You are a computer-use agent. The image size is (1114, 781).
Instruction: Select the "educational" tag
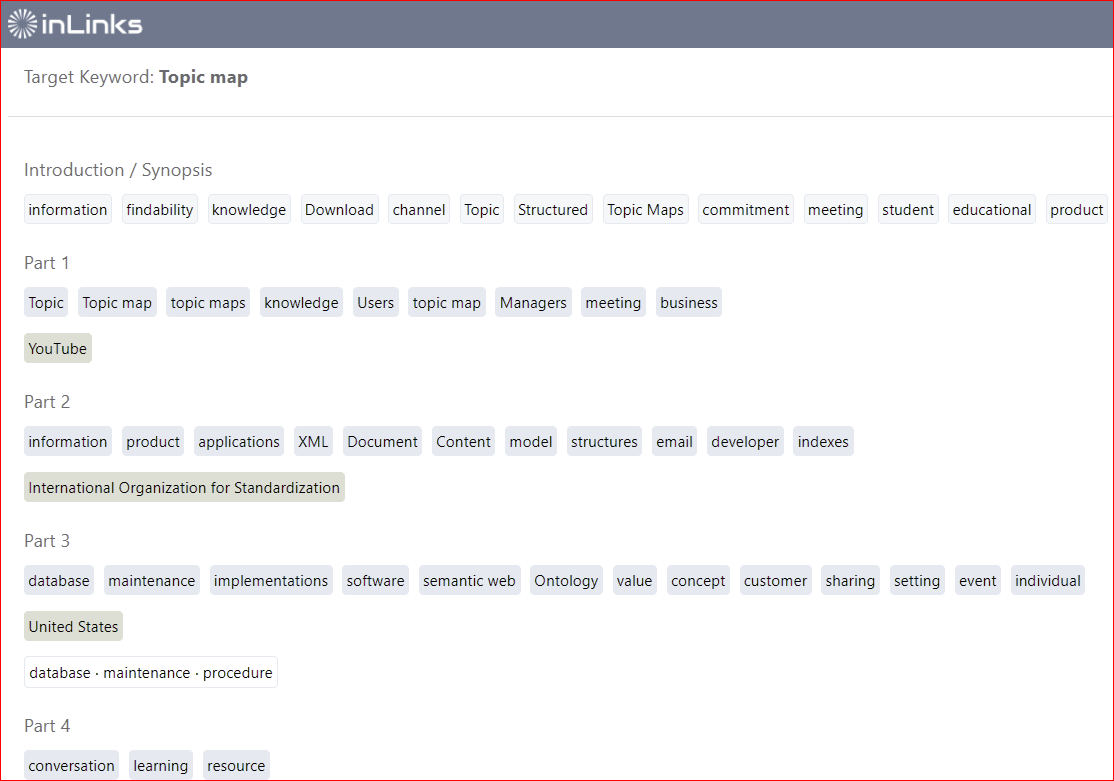pos(992,210)
